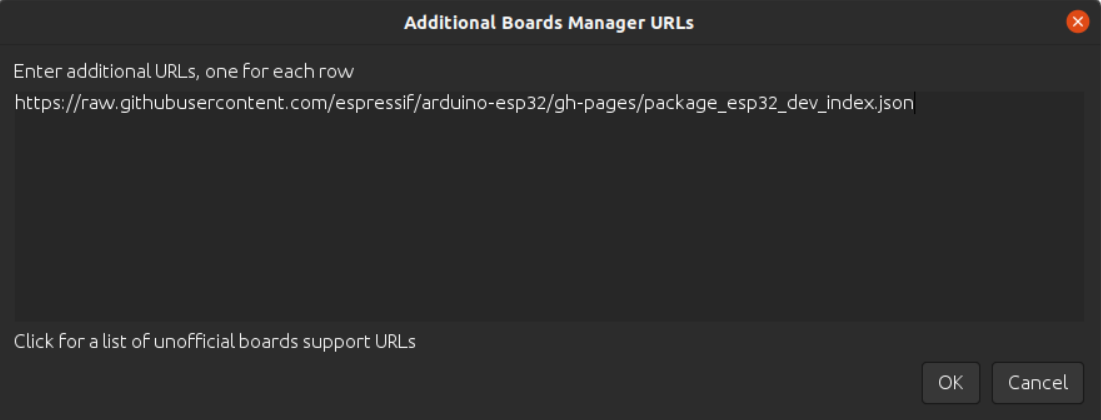Click the word "unofficial" in the bottom link
1101x420 pixels.
(x=195, y=342)
